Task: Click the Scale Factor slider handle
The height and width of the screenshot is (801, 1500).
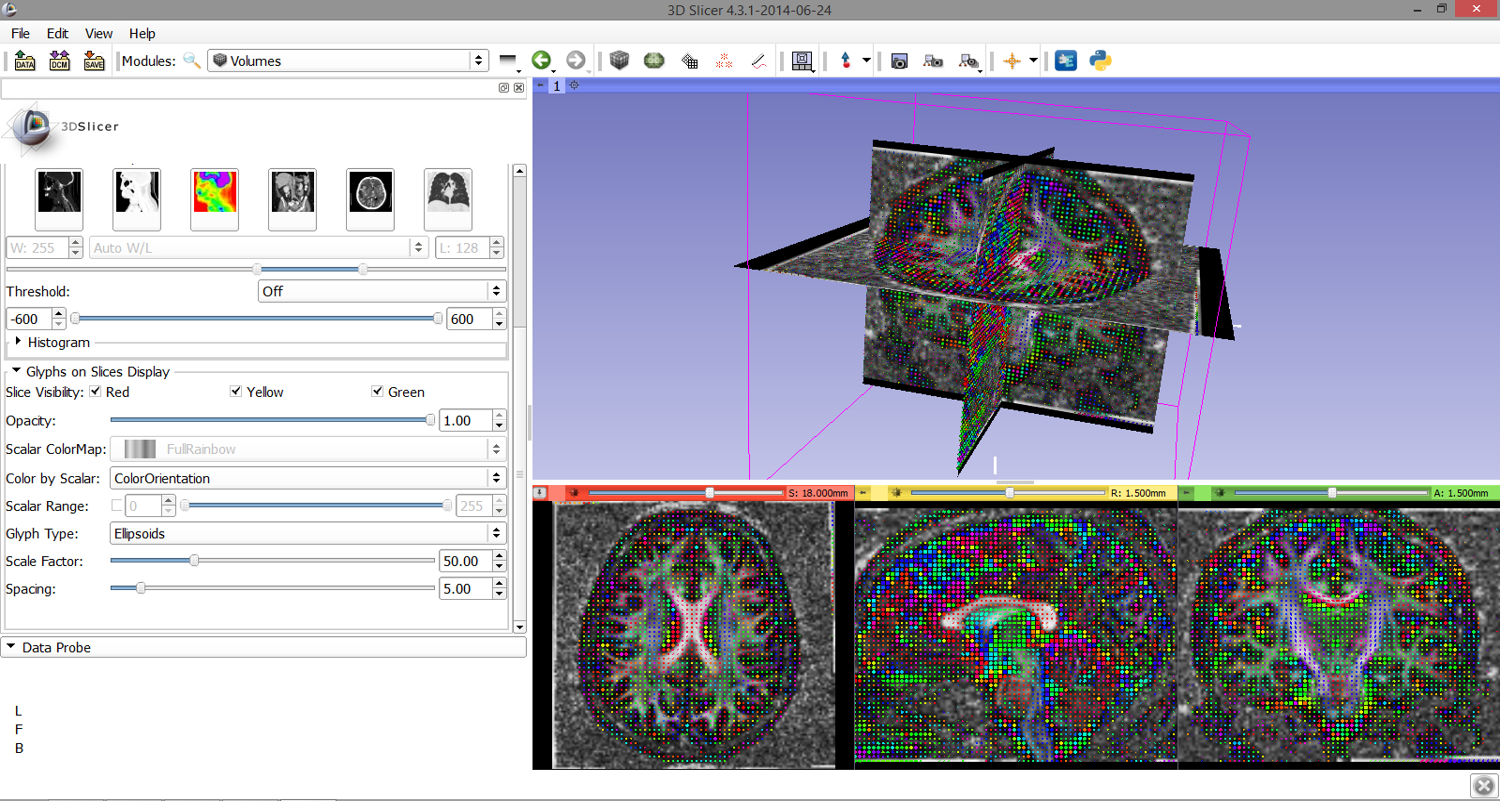Action: coord(194,561)
